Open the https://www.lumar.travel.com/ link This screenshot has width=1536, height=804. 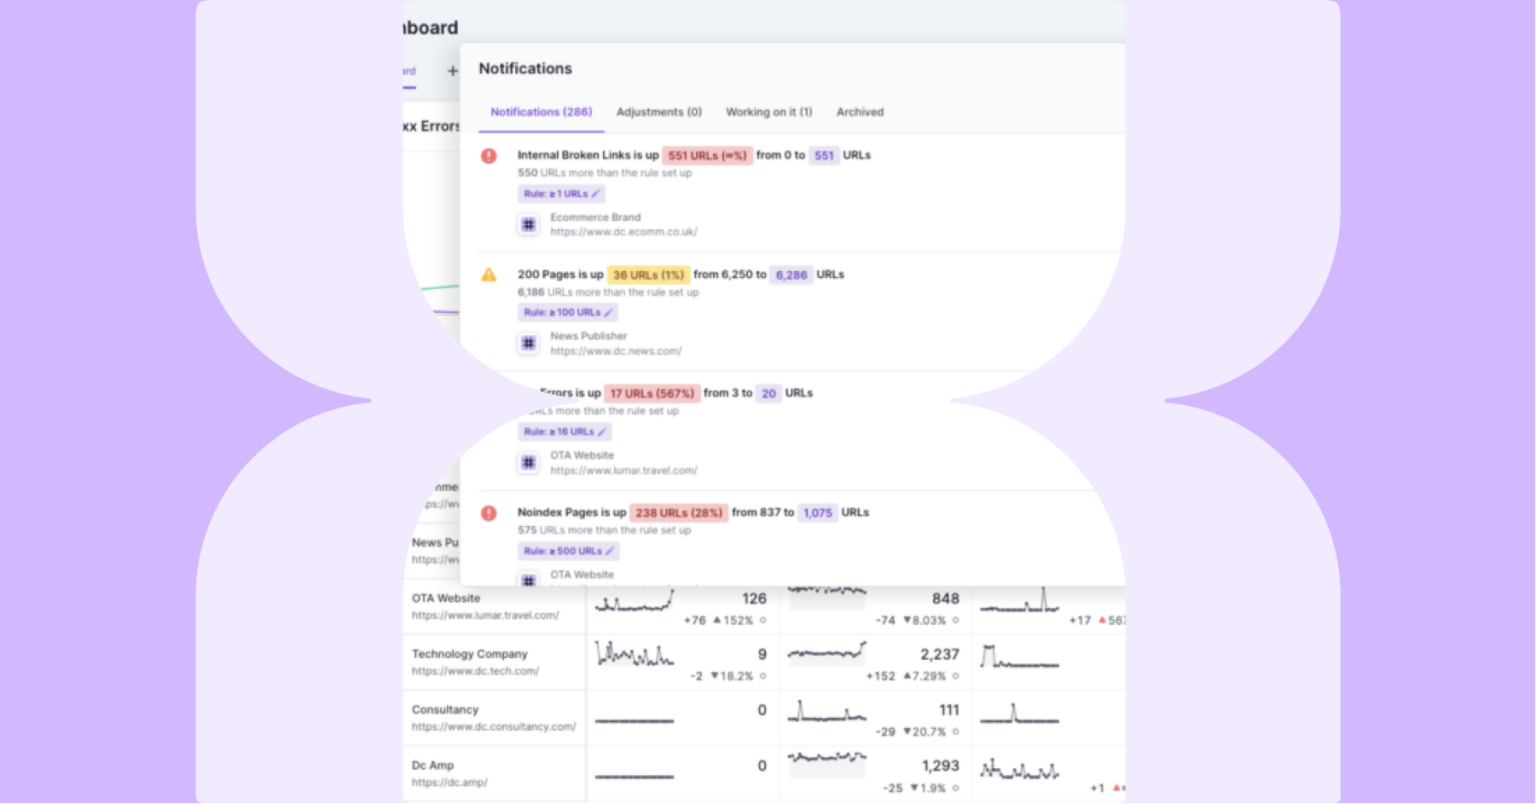[624, 470]
